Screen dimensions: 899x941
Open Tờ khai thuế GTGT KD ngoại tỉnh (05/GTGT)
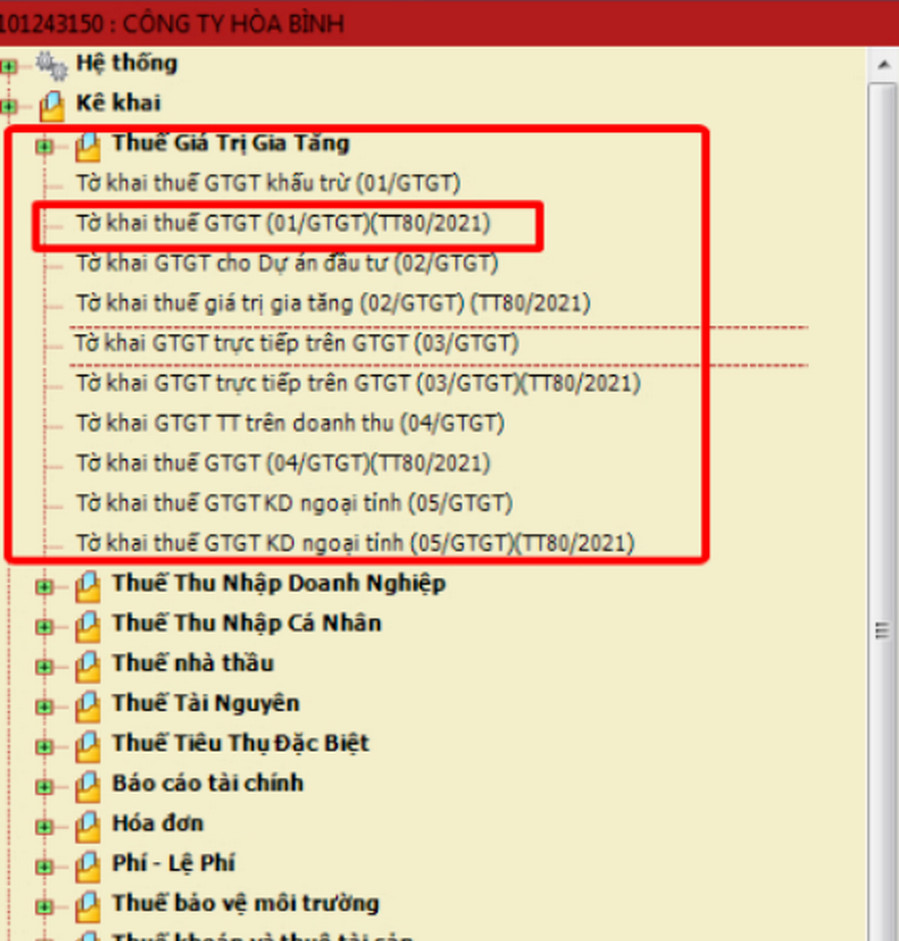[x=294, y=504]
